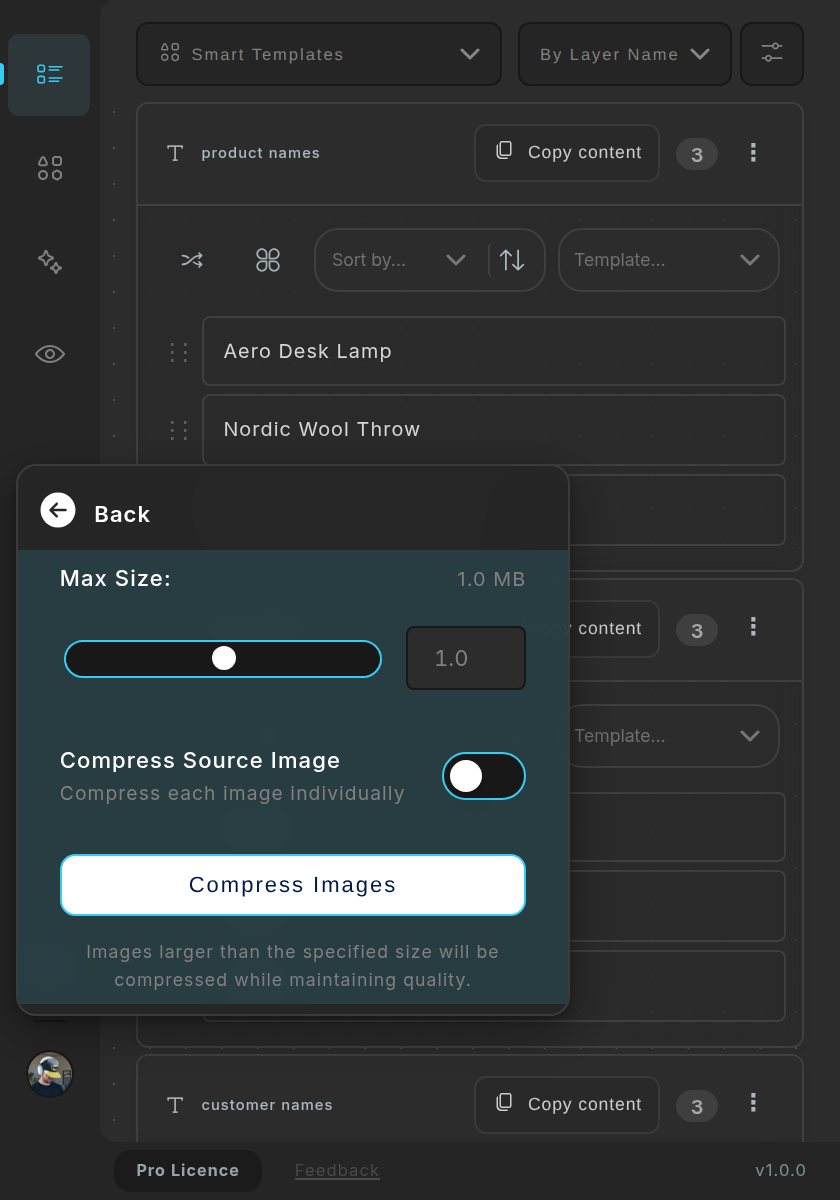Image resolution: width=840 pixels, height=1200 pixels.
Task: Open By Layer Name dropdown
Action: [625, 54]
